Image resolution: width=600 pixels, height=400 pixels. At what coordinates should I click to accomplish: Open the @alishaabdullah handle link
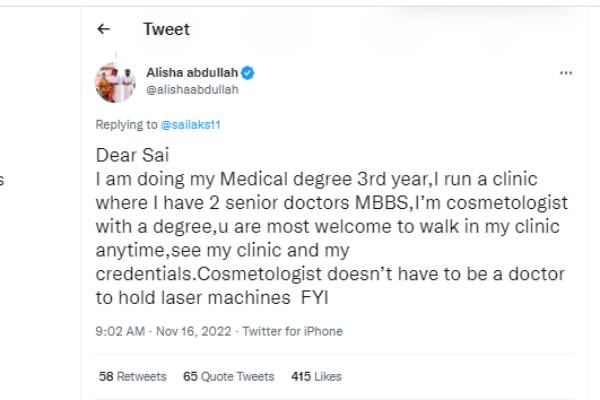192,89
